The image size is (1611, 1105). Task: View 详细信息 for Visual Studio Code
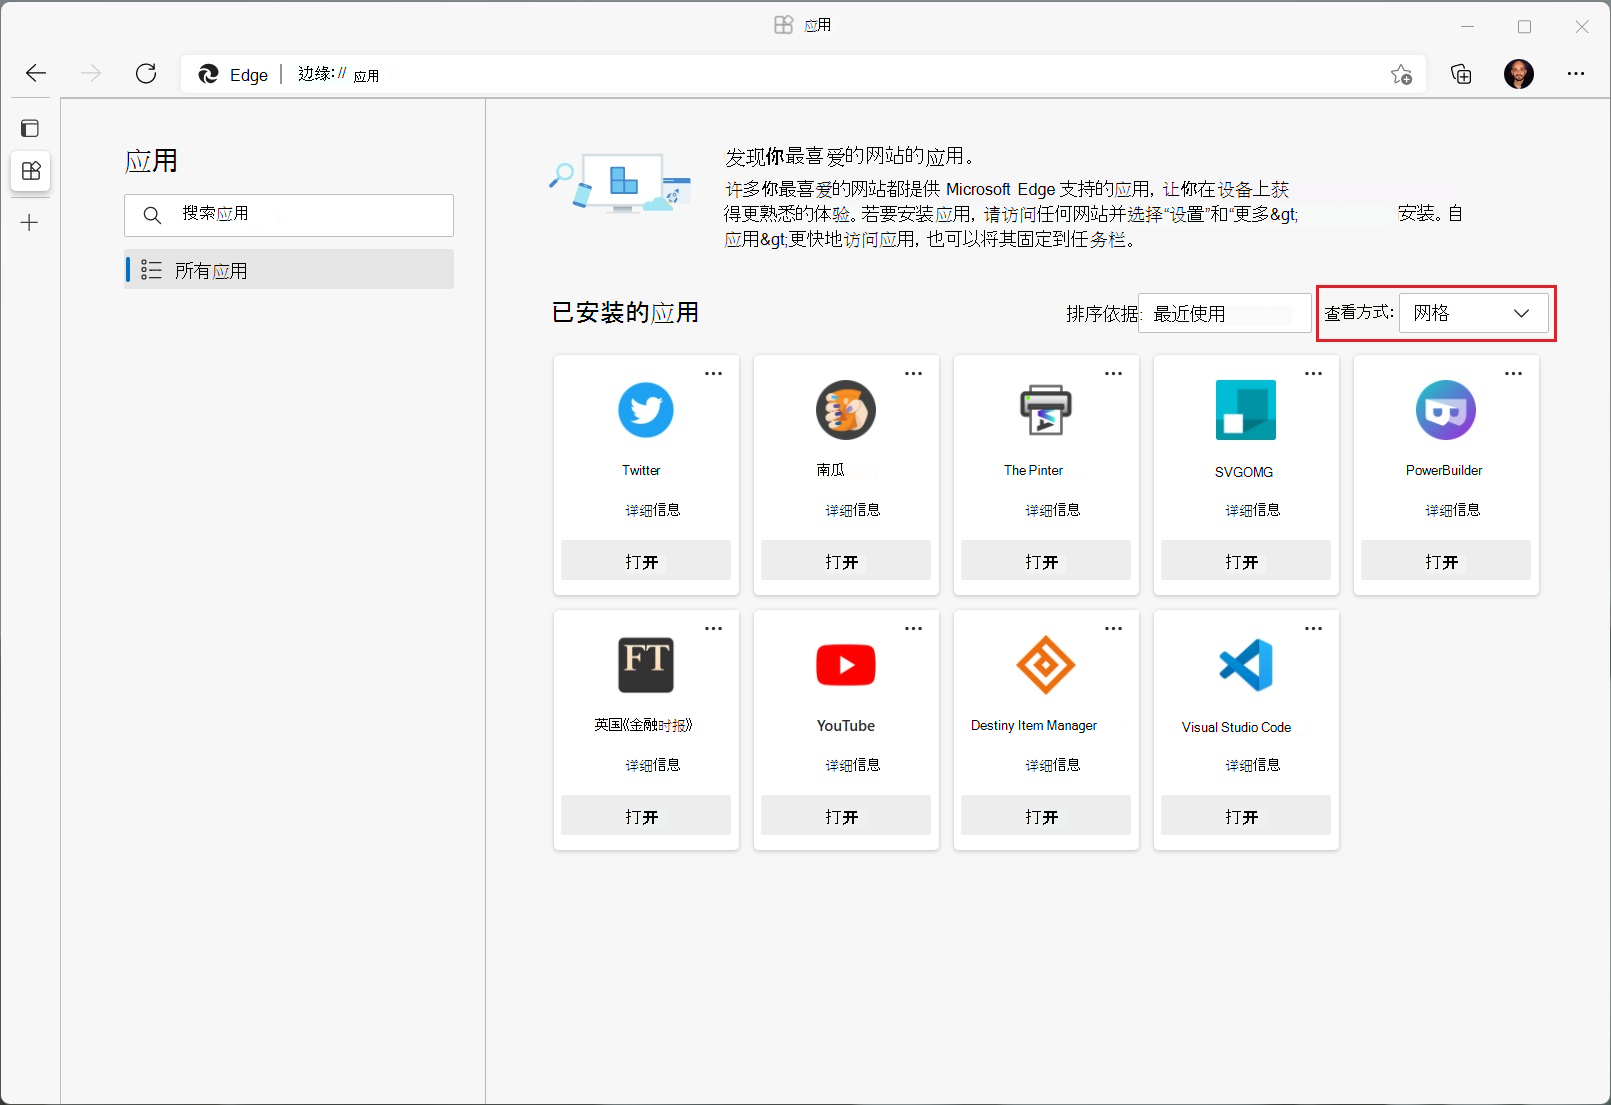point(1253,765)
